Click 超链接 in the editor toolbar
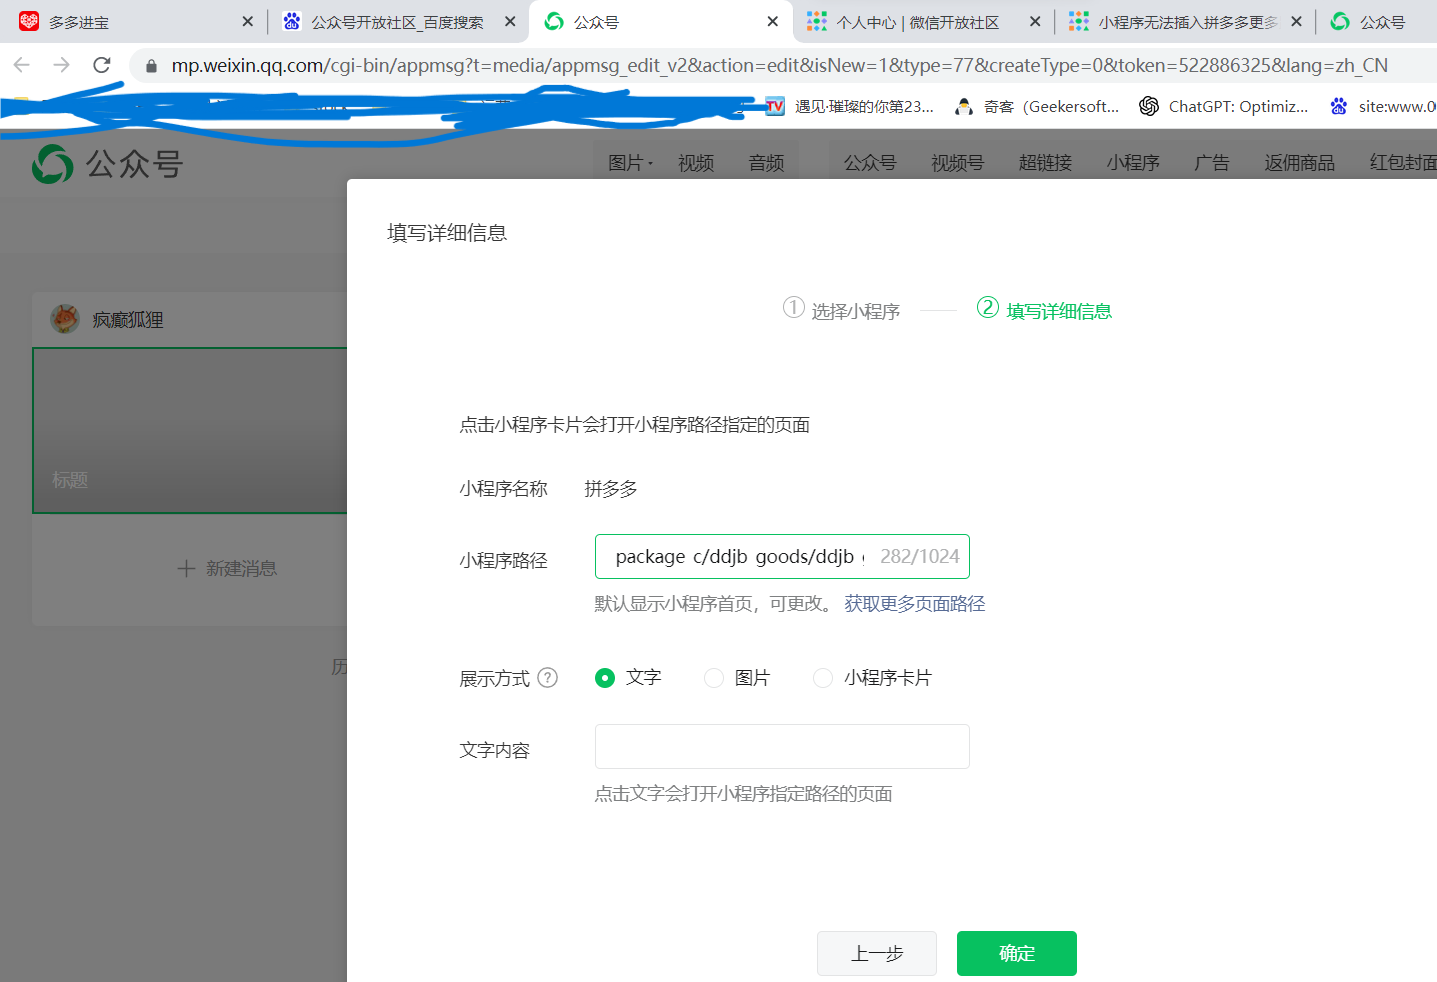Screen dimensions: 1437x982 (x=1045, y=163)
